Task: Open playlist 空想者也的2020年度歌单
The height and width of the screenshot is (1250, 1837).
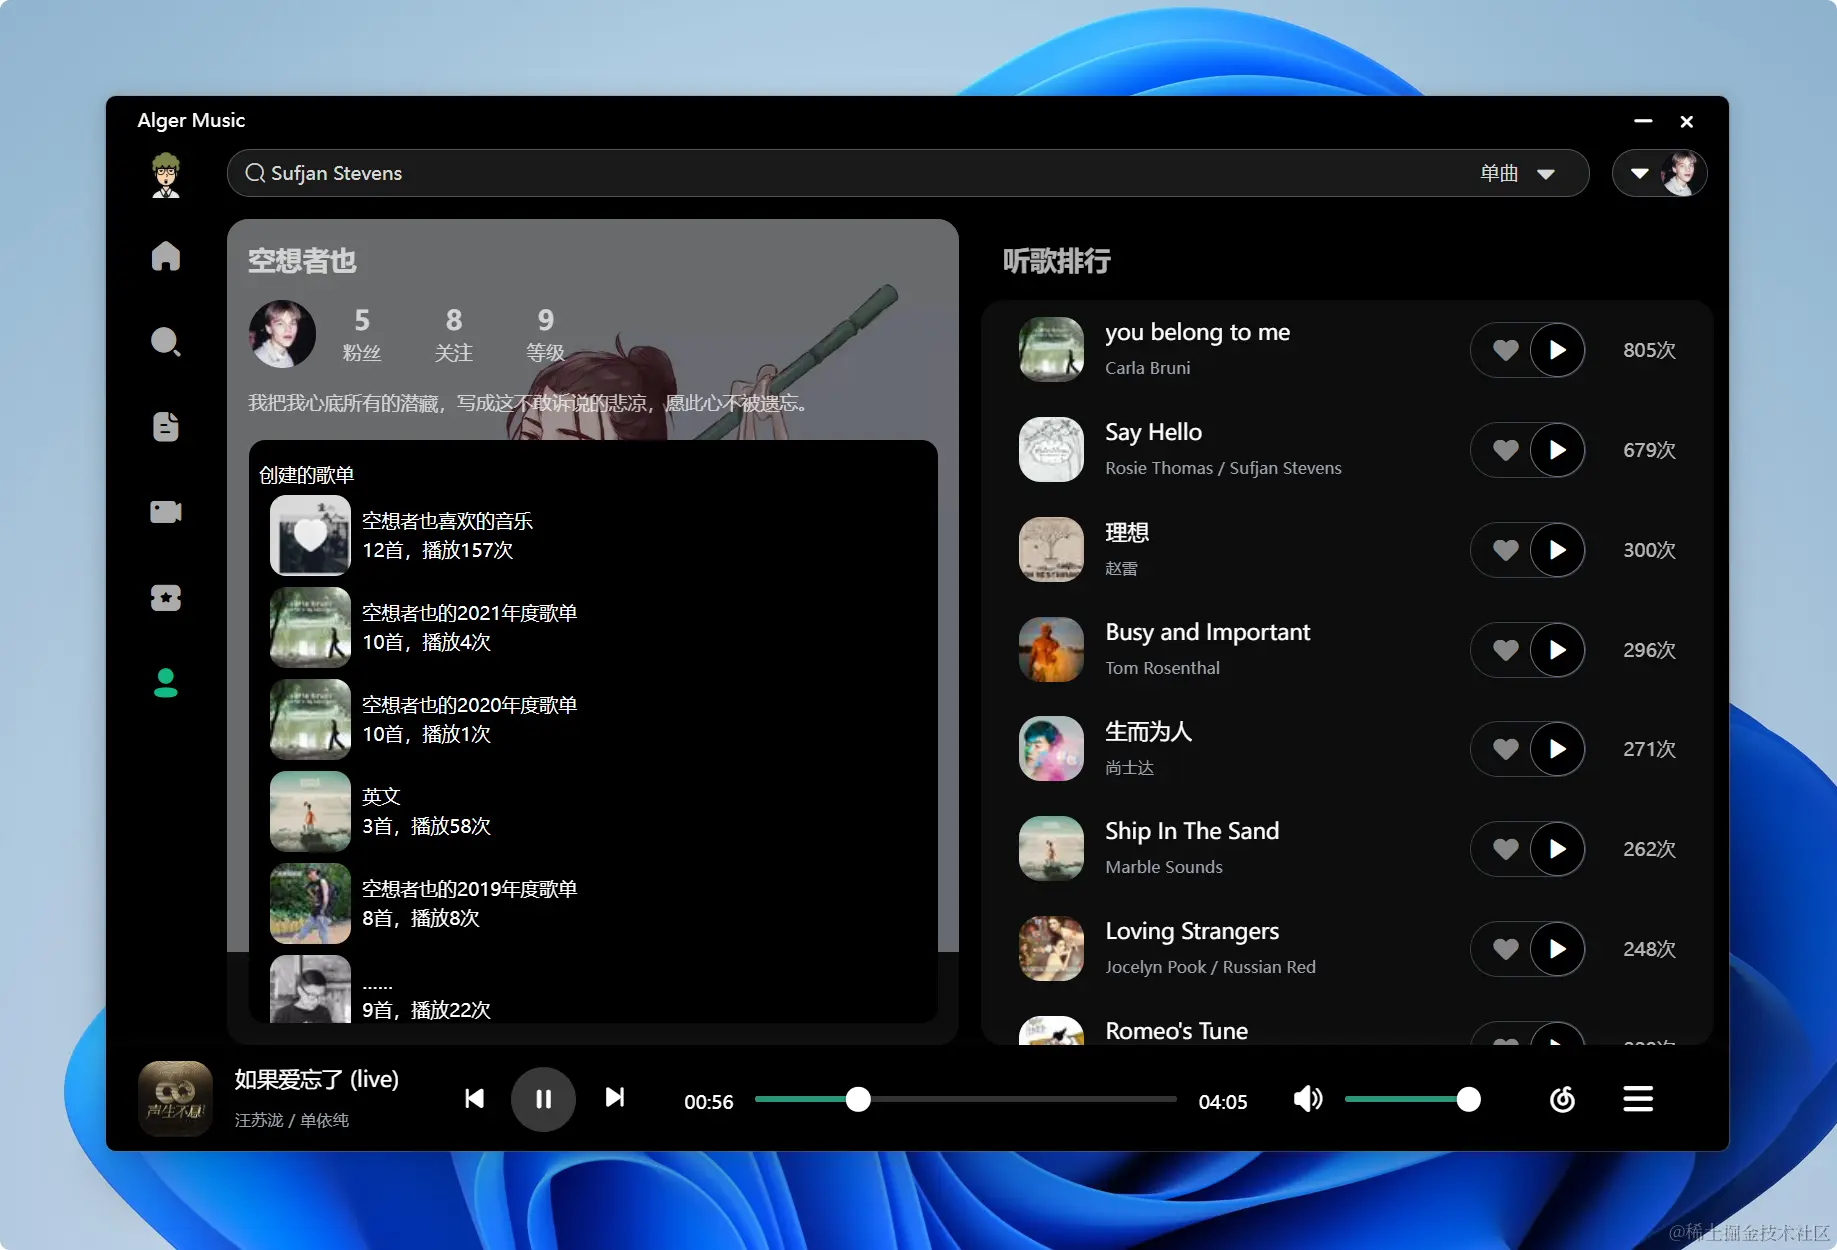Action: click(x=593, y=719)
